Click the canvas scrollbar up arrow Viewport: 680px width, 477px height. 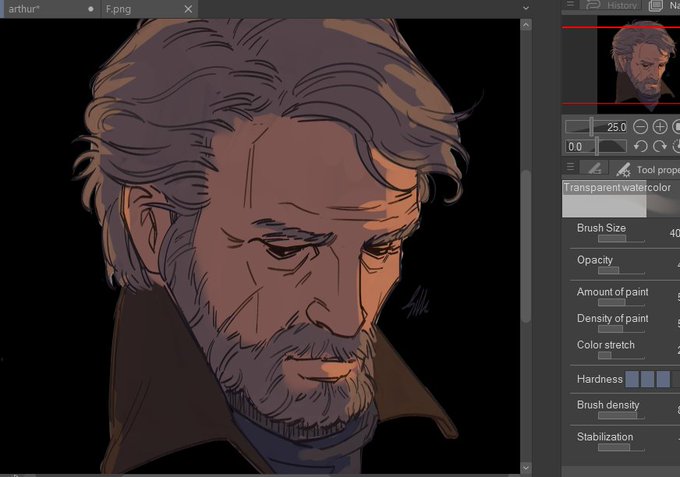click(x=526, y=25)
